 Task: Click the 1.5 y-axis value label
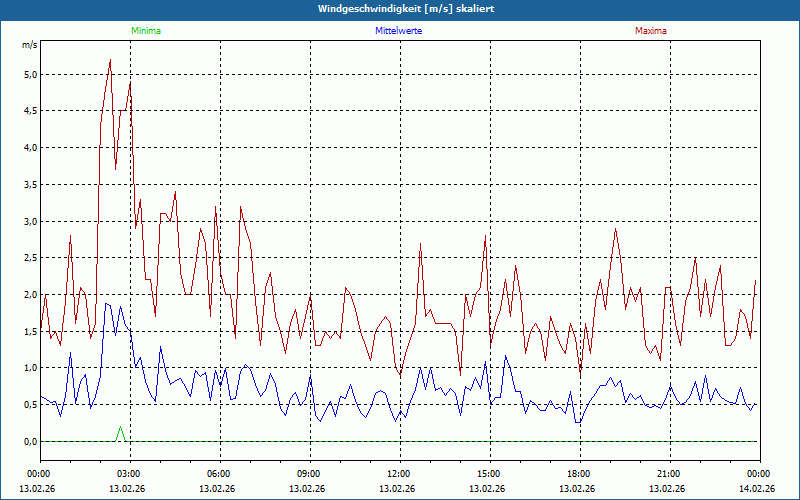coord(30,331)
